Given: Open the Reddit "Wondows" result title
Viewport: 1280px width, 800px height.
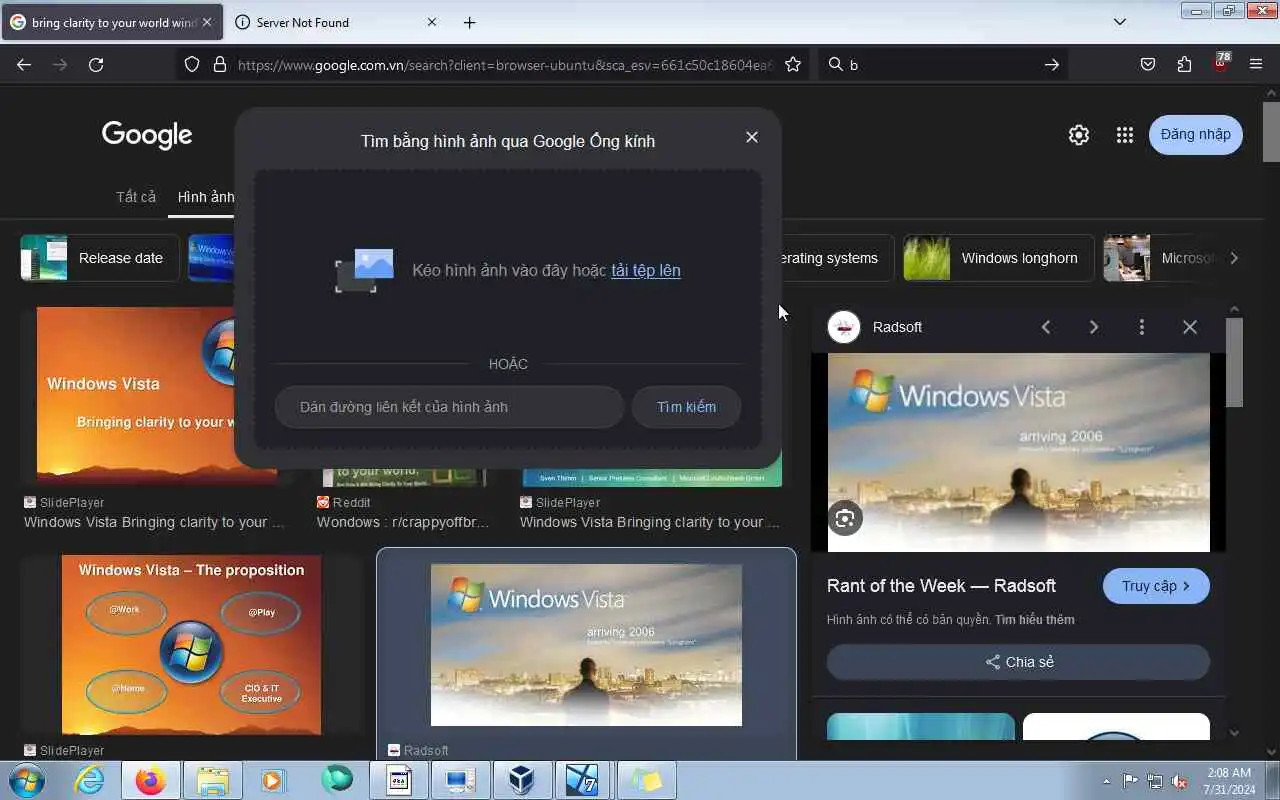Looking at the screenshot, I should point(403,522).
